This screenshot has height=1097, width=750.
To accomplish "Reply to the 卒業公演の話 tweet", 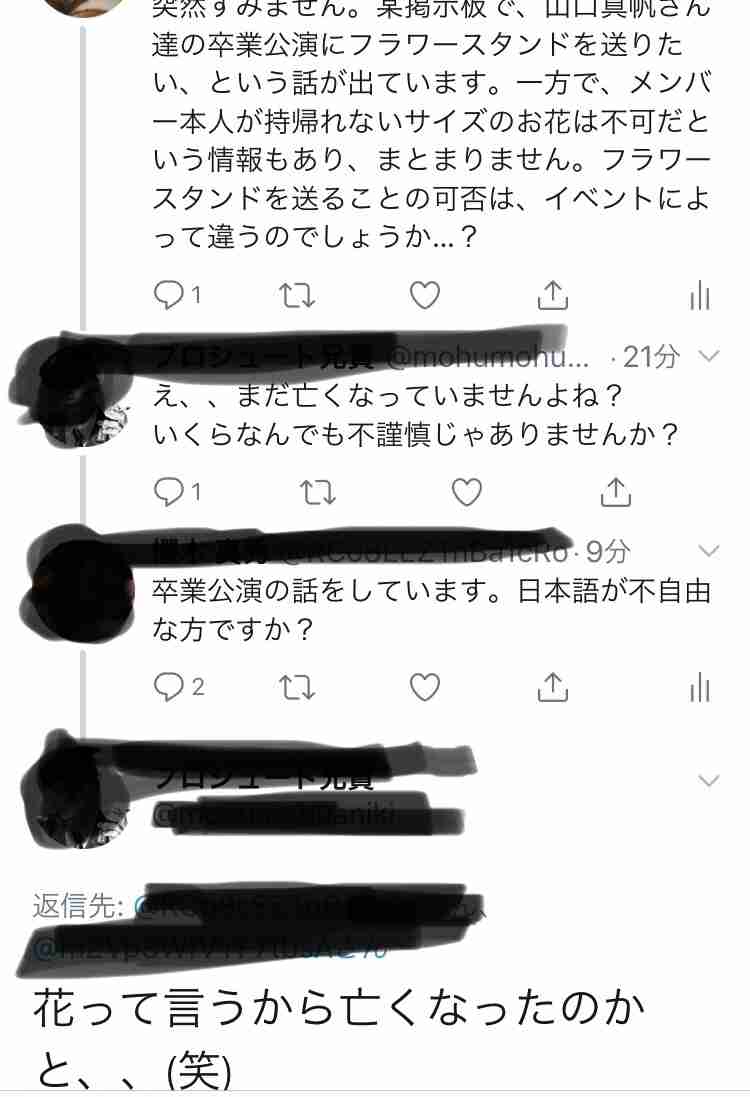I will pyautogui.click(x=169, y=686).
